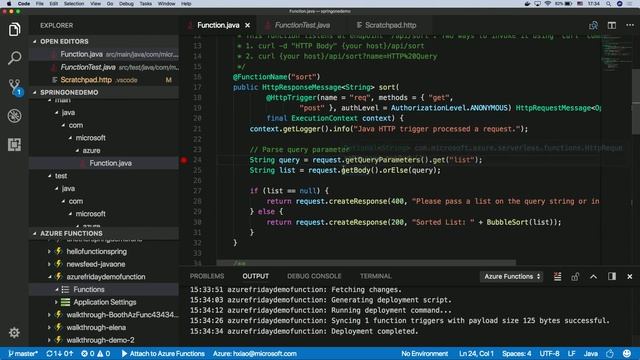Open the Extensions view in activity bar
Viewport: 640px width, 360px height.
14,144
